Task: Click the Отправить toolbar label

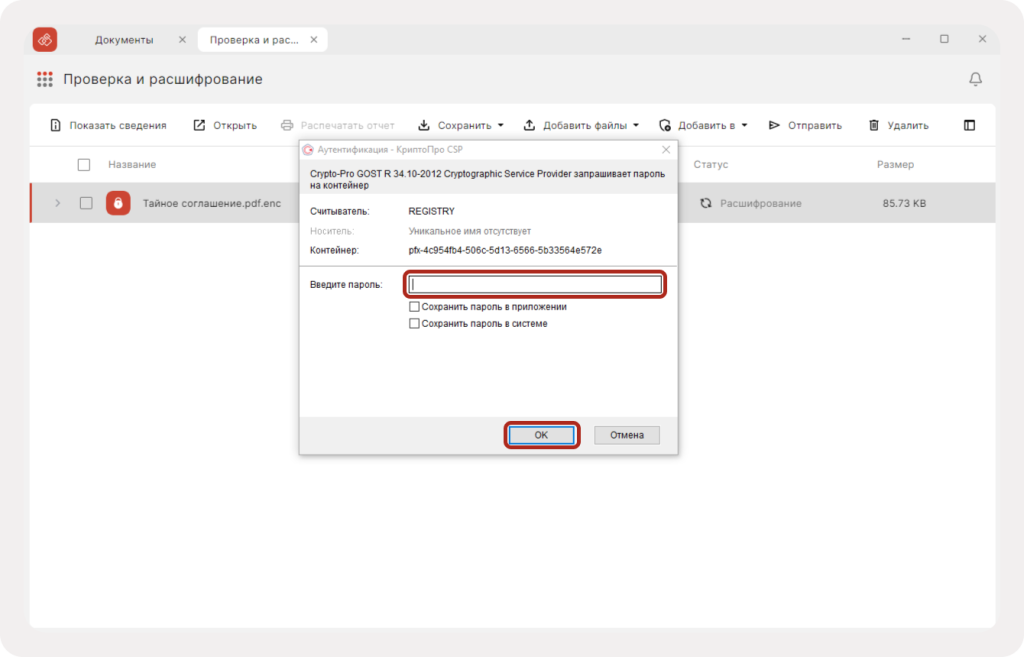Action: (815, 125)
